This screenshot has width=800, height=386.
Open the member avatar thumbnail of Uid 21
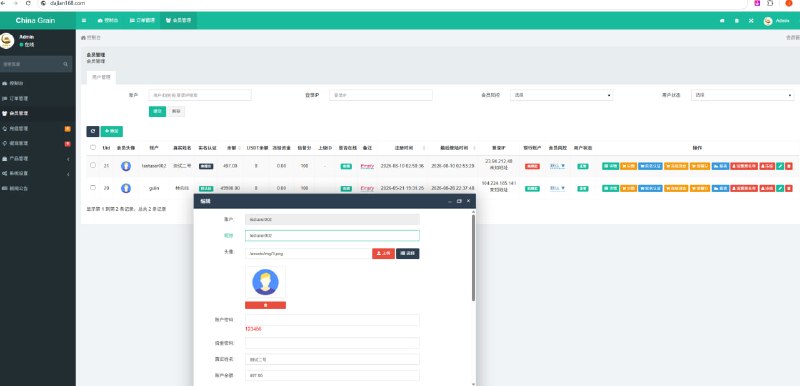point(126,166)
